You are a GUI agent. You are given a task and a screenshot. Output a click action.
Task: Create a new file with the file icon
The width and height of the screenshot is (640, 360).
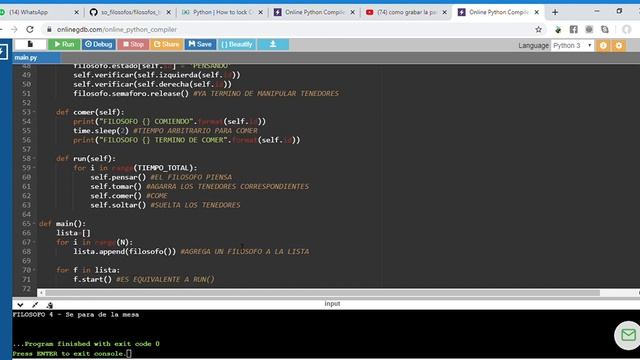(x=30, y=44)
